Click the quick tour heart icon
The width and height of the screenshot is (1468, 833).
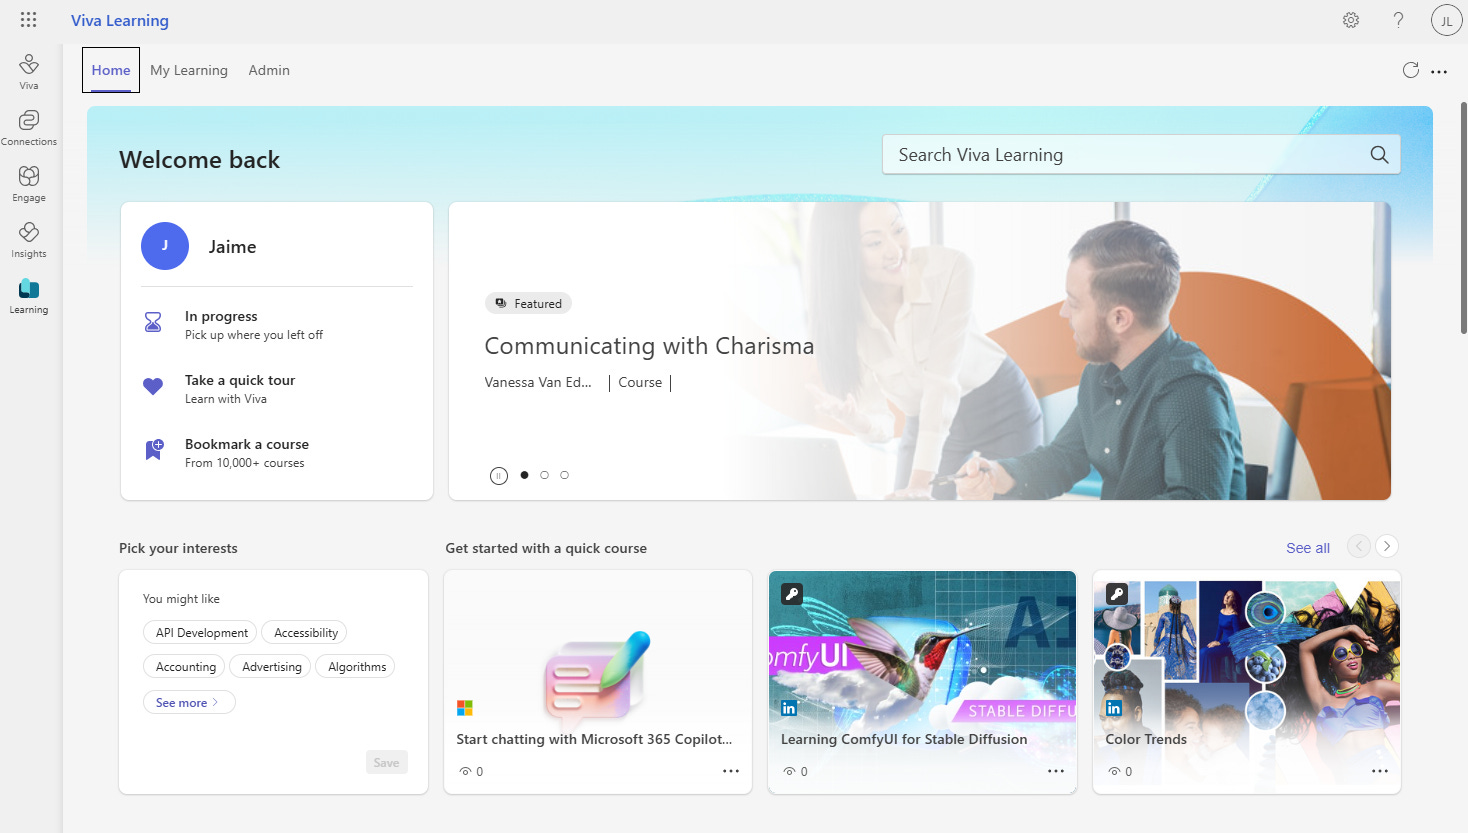coord(153,386)
